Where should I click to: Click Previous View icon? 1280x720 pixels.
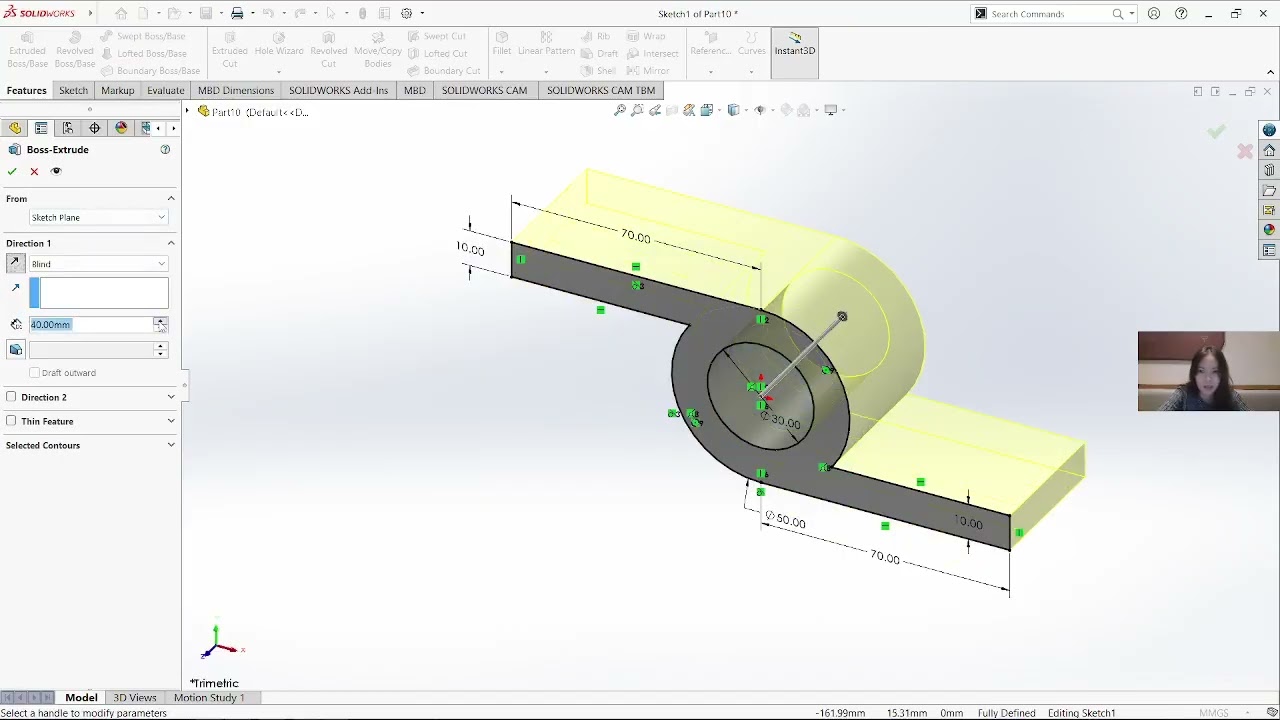click(655, 110)
